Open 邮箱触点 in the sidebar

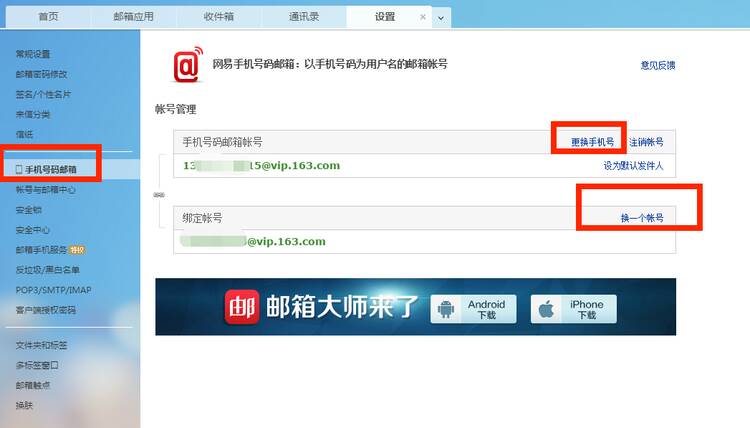[33, 385]
